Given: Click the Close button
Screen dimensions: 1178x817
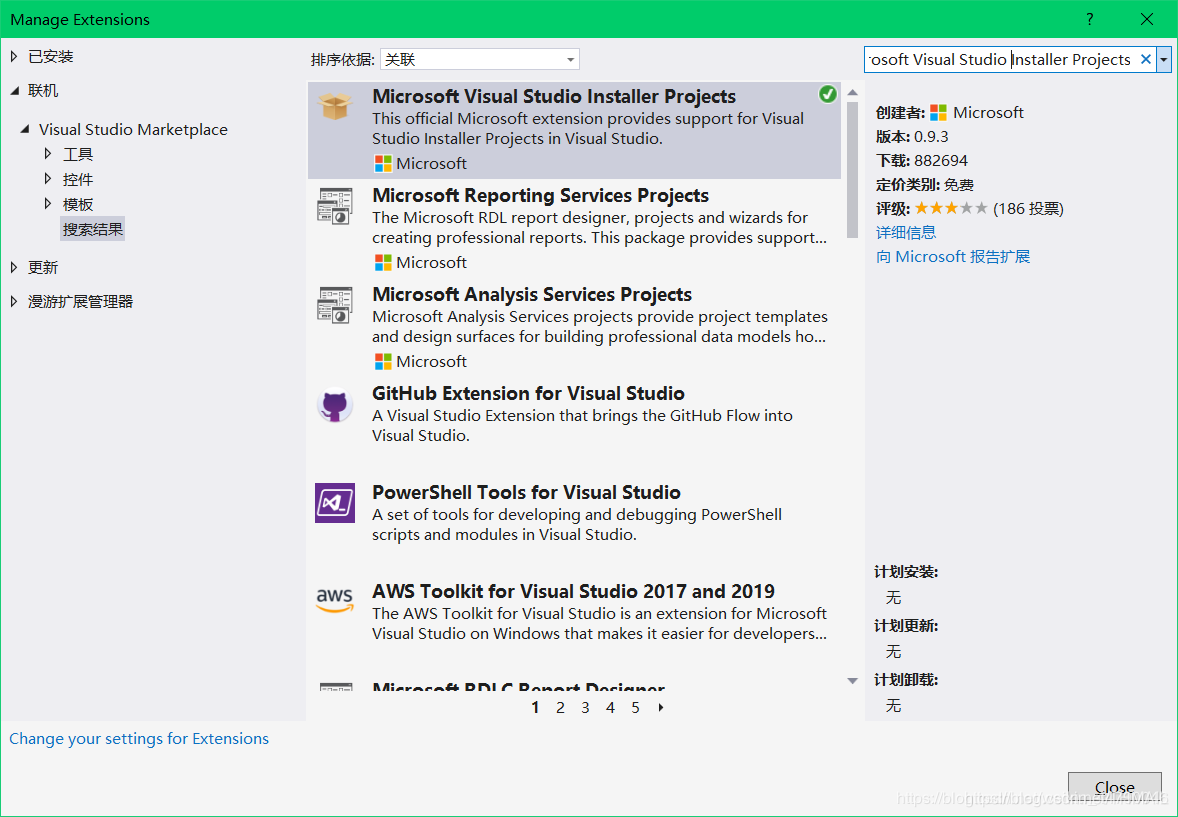Looking at the screenshot, I should coord(1115,787).
